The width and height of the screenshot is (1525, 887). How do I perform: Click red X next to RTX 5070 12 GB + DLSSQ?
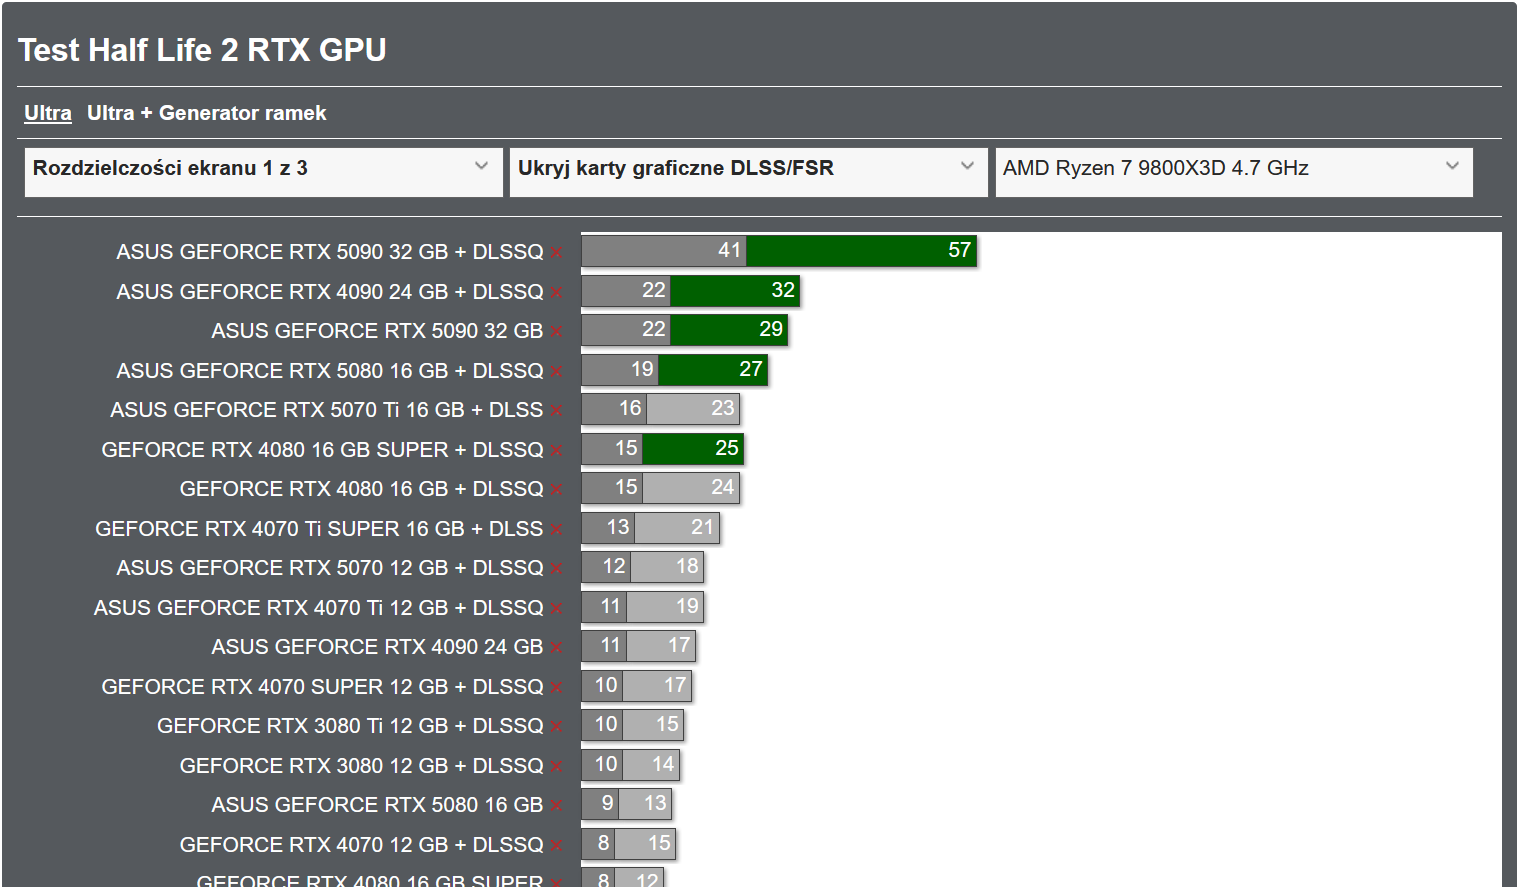[x=557, y=569]
